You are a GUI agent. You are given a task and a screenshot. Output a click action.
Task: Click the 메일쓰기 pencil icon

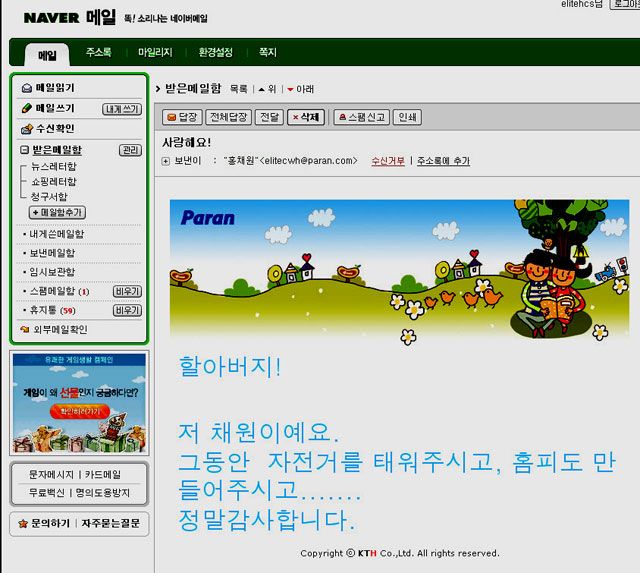pyautogui.click(x=27, y=108)
